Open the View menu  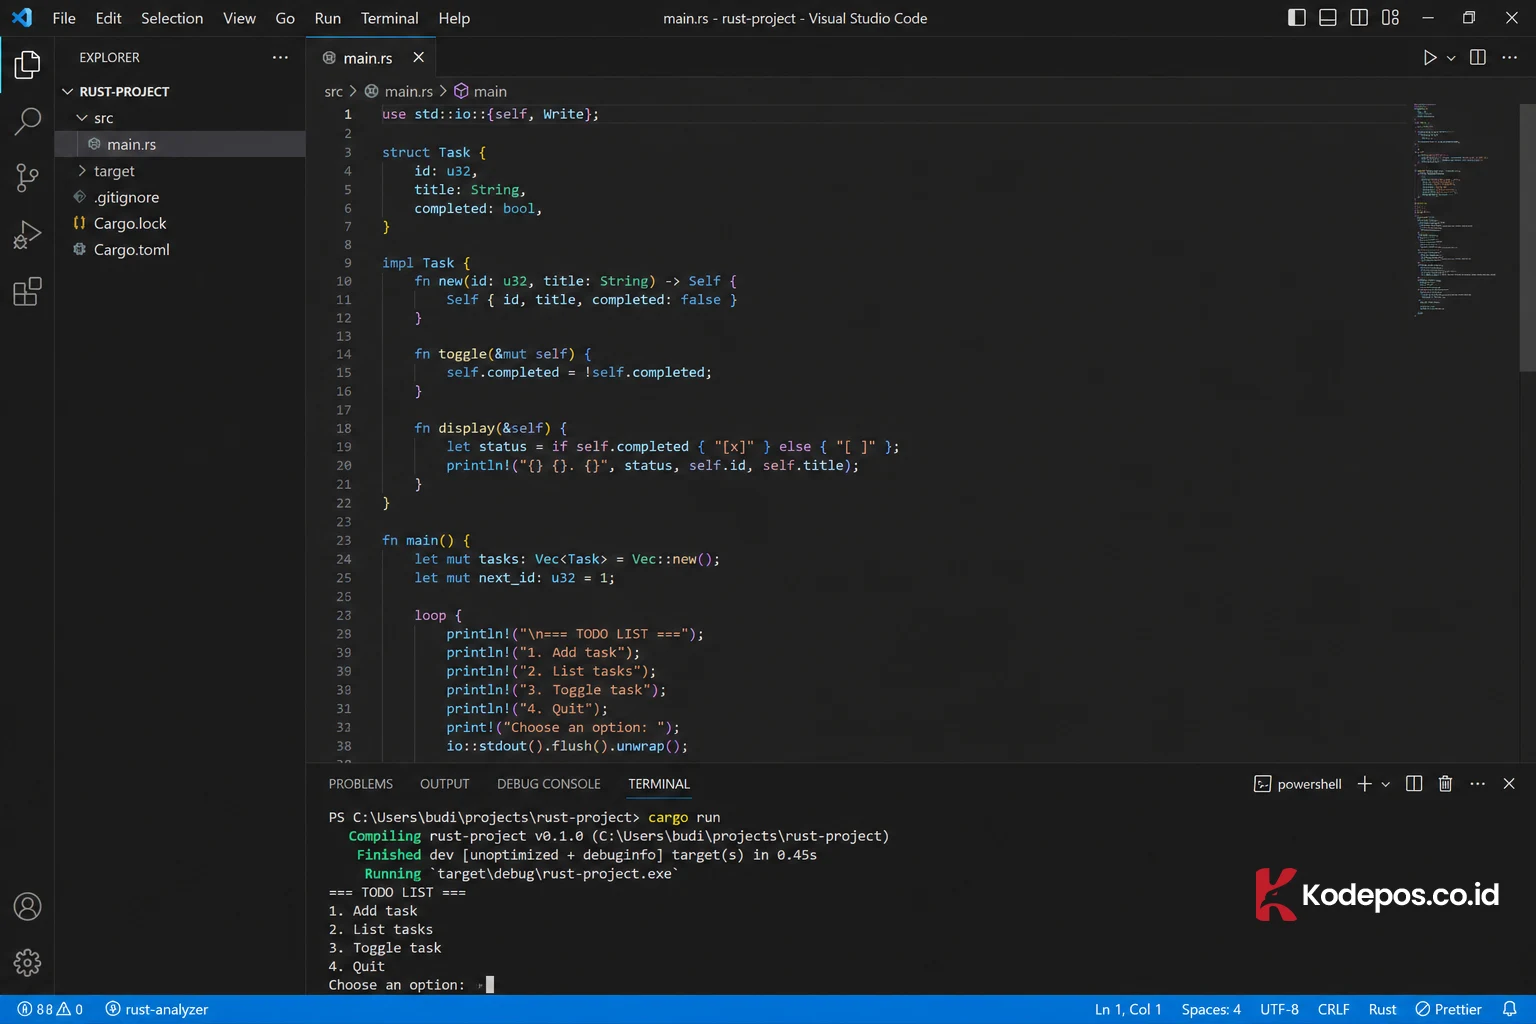pos(239,18)
